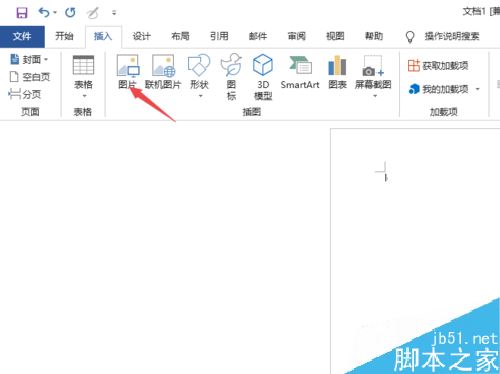Viewport: 500px width, 374px height.
Task: Click the SmartArt icon
Action: pos(300,65)
